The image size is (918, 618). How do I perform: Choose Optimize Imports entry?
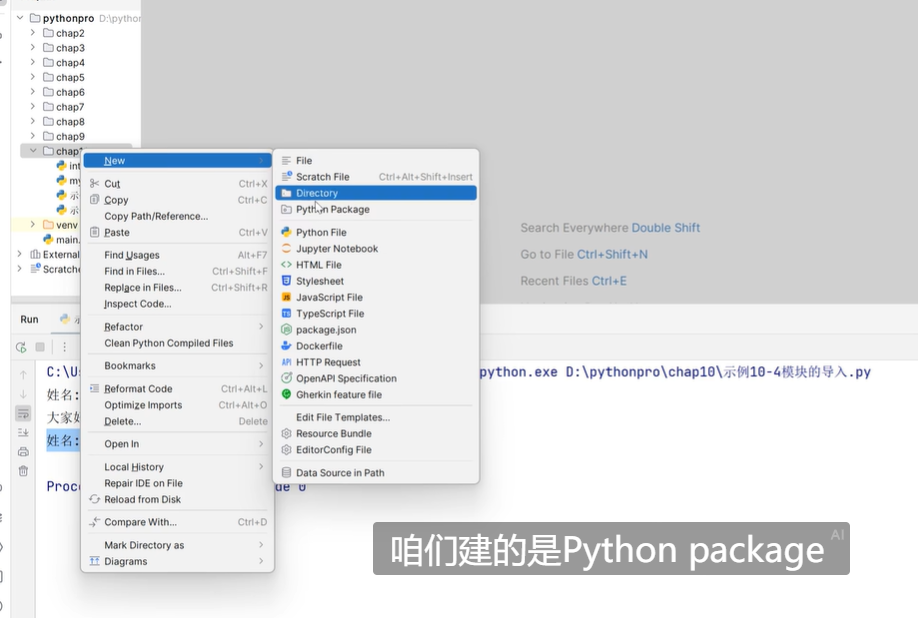coord(177,405)
